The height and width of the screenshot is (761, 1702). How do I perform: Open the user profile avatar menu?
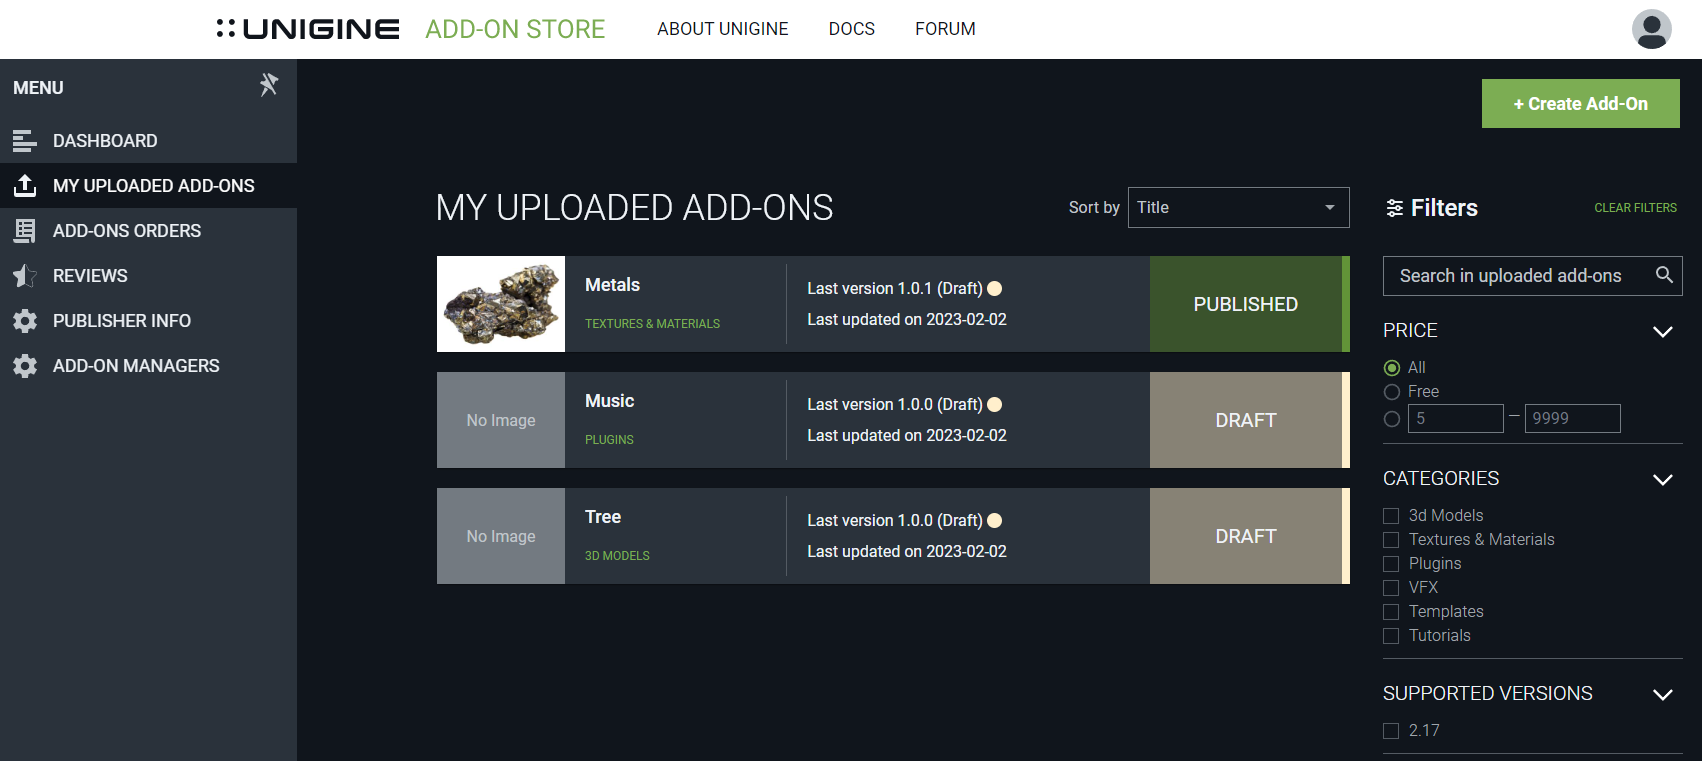[1652, 29]
